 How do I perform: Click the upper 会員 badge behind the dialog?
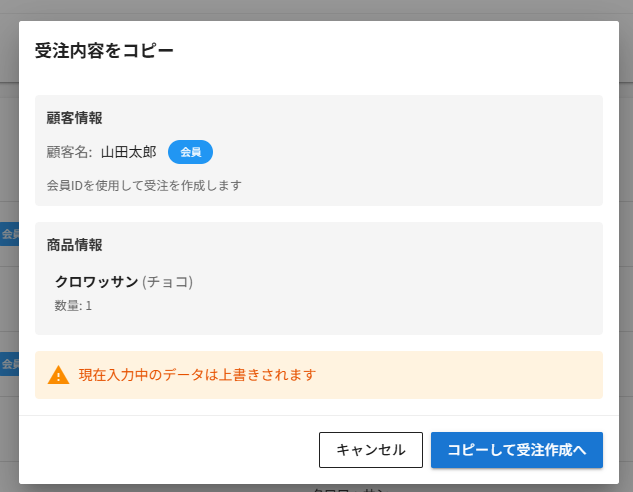(9, 234)
